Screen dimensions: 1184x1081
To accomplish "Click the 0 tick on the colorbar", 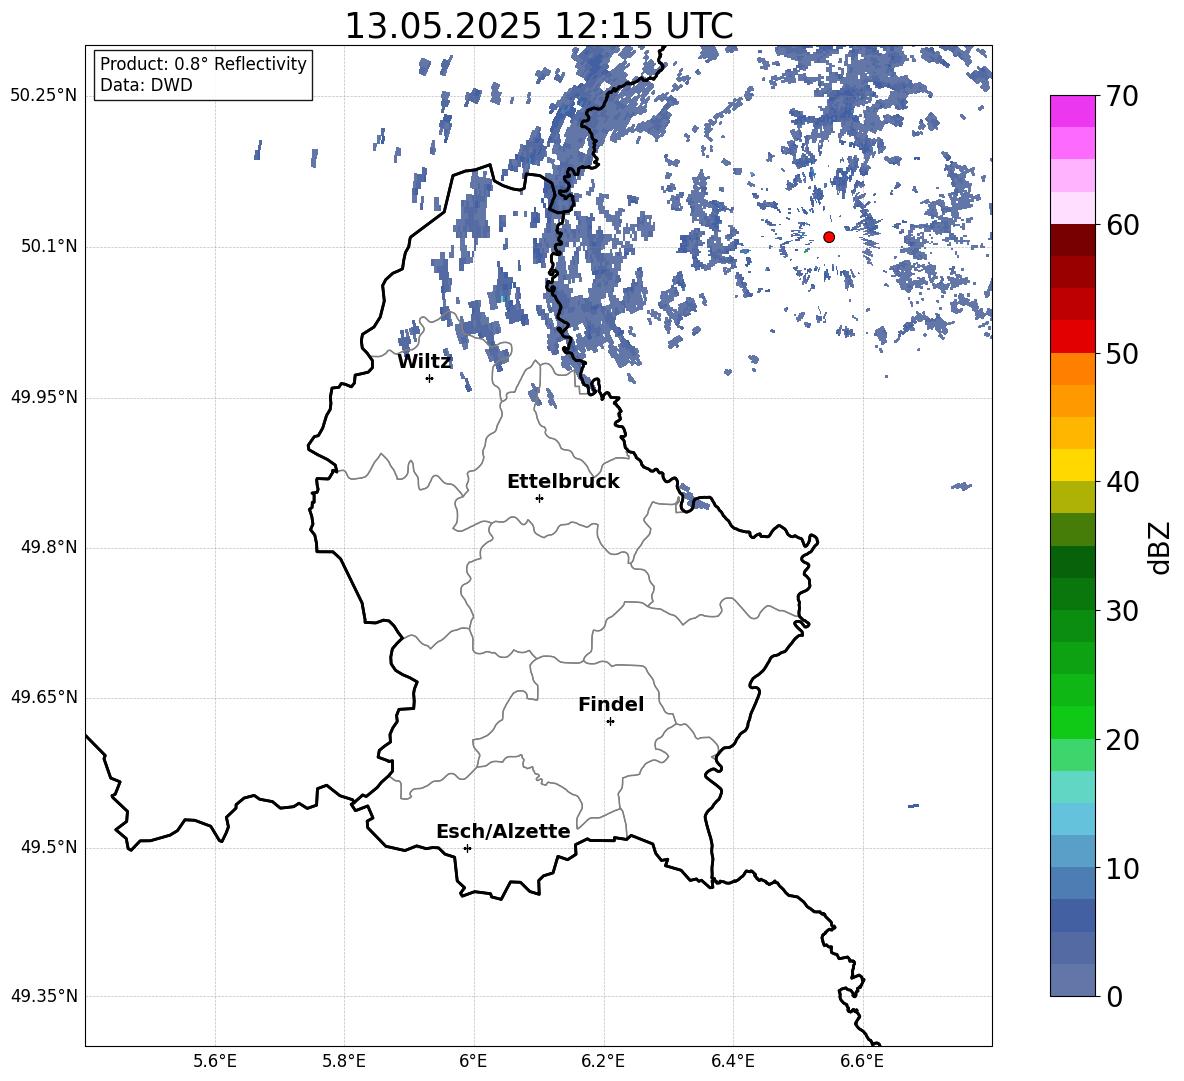I will tap(1115, 996).
